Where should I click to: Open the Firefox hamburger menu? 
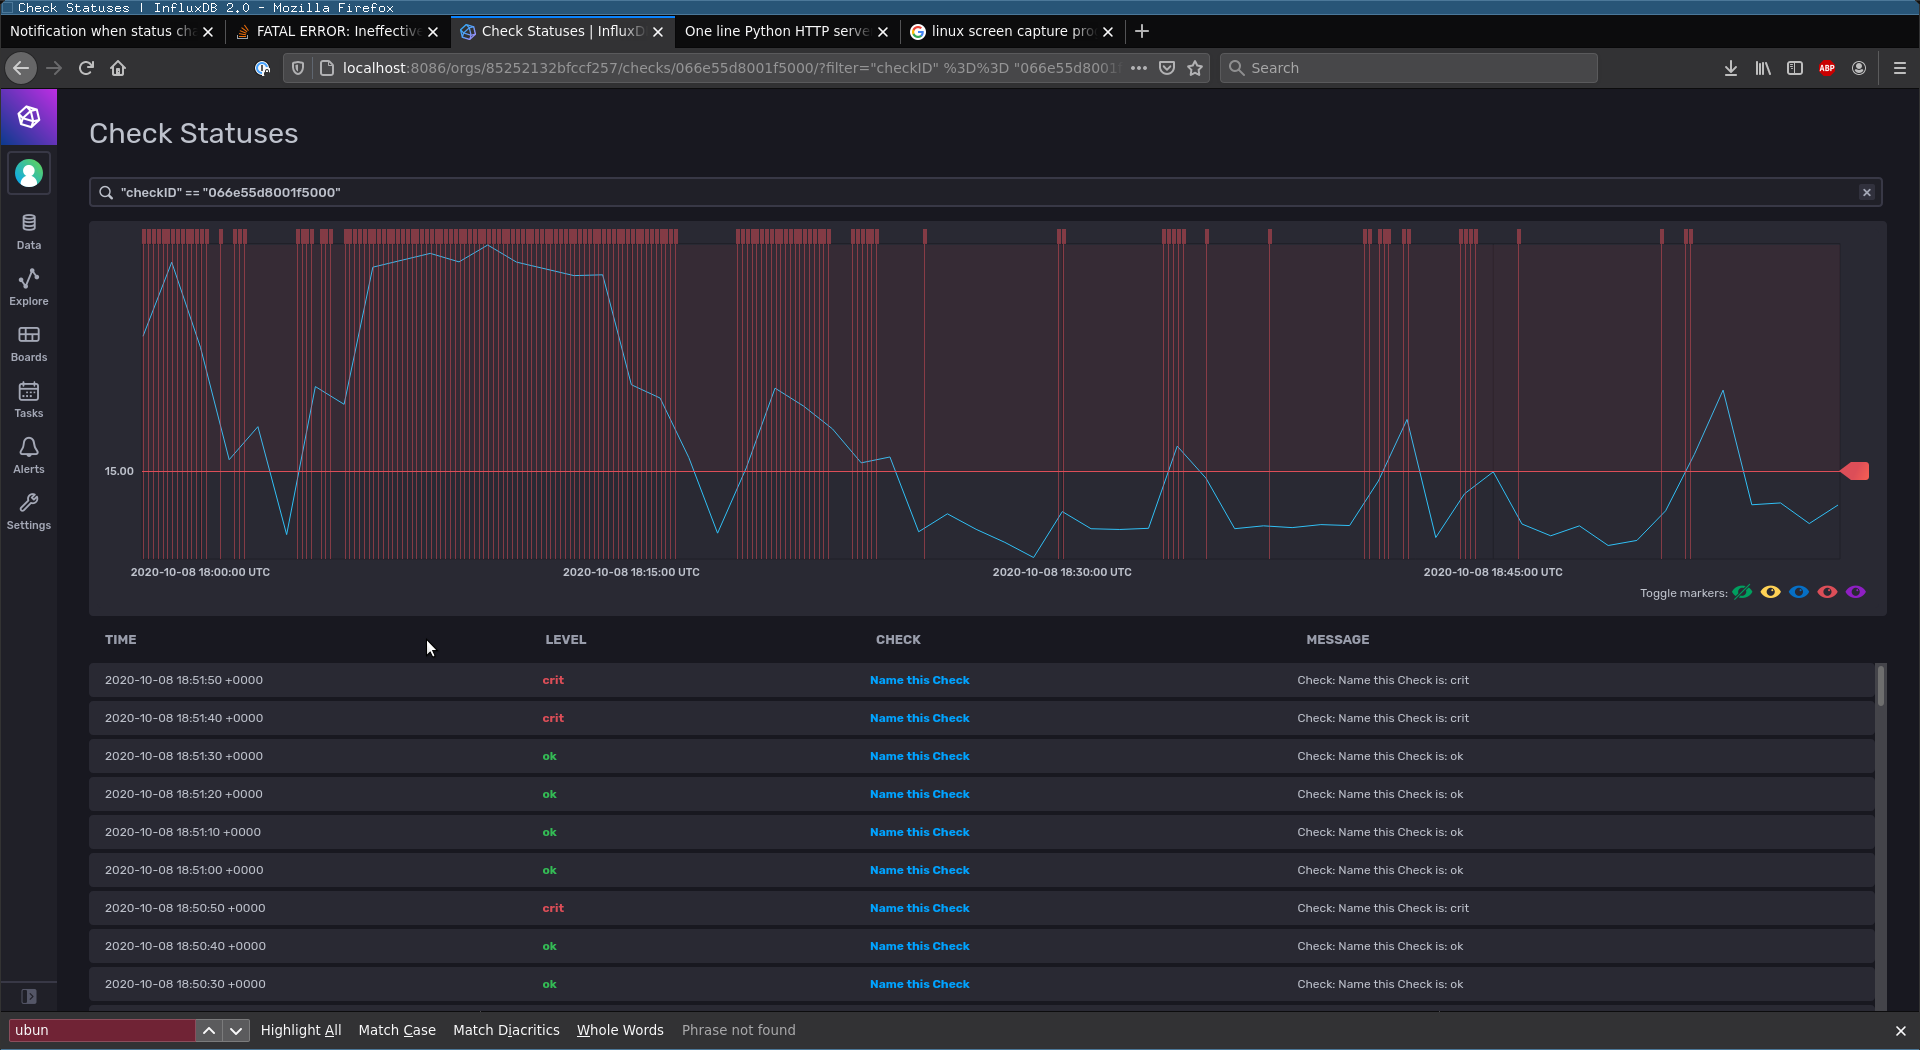coord(1900,68)
